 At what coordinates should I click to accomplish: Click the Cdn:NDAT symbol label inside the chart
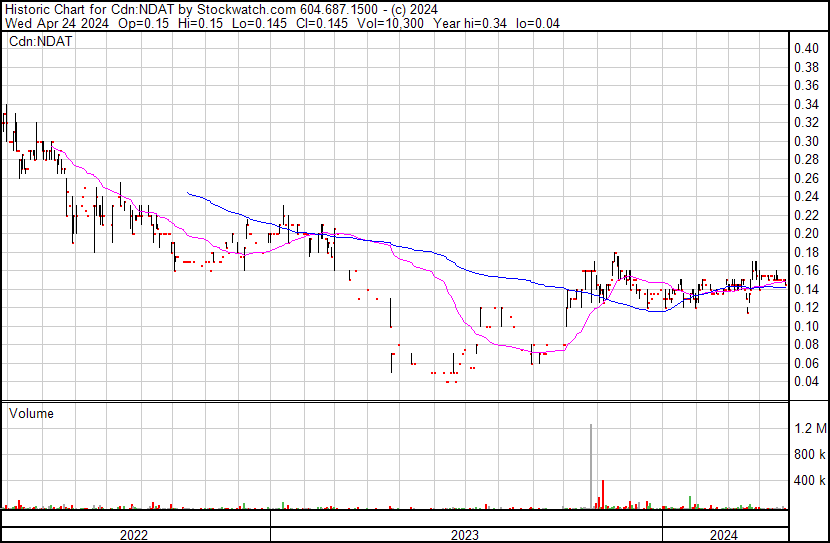click(x=40, y=41)
